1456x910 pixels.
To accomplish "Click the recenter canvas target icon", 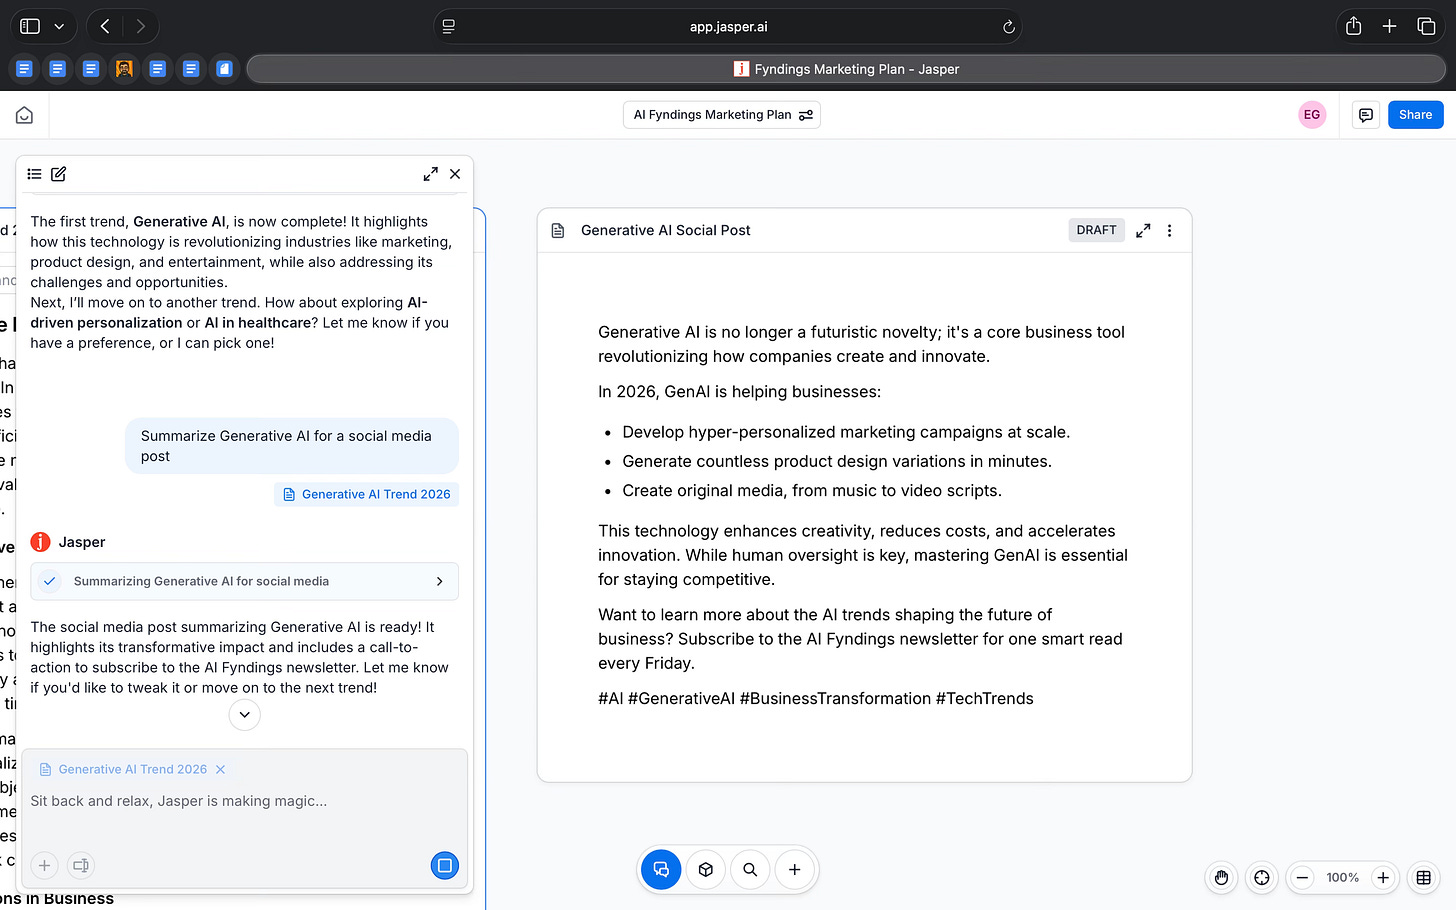I will tap(1262, 878).
